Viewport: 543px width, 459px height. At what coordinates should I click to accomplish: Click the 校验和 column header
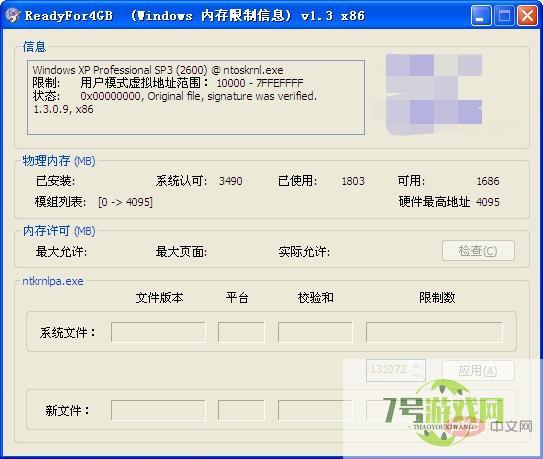316,298
